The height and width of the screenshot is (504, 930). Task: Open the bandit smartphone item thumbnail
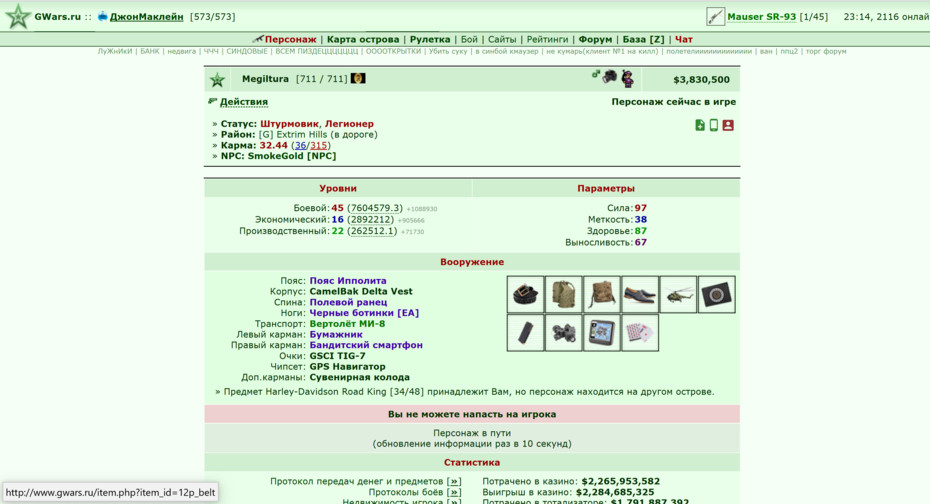click(525, 333)
